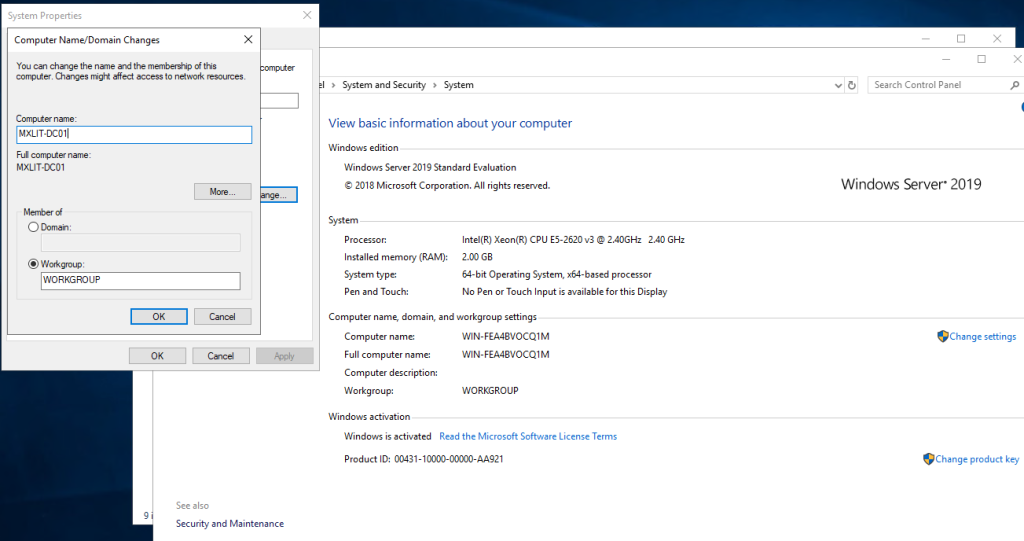Click the shield icon beside Change product key
The width and height of the screenshot is (1024, 541).
928,459
